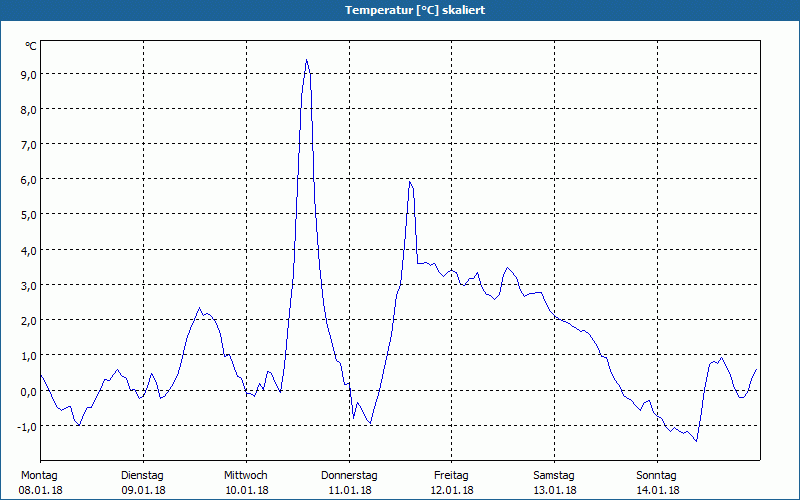This screenshot has width=800, height=500.
Task: Select the 10.01.18 date label
Action: (247, 491)
